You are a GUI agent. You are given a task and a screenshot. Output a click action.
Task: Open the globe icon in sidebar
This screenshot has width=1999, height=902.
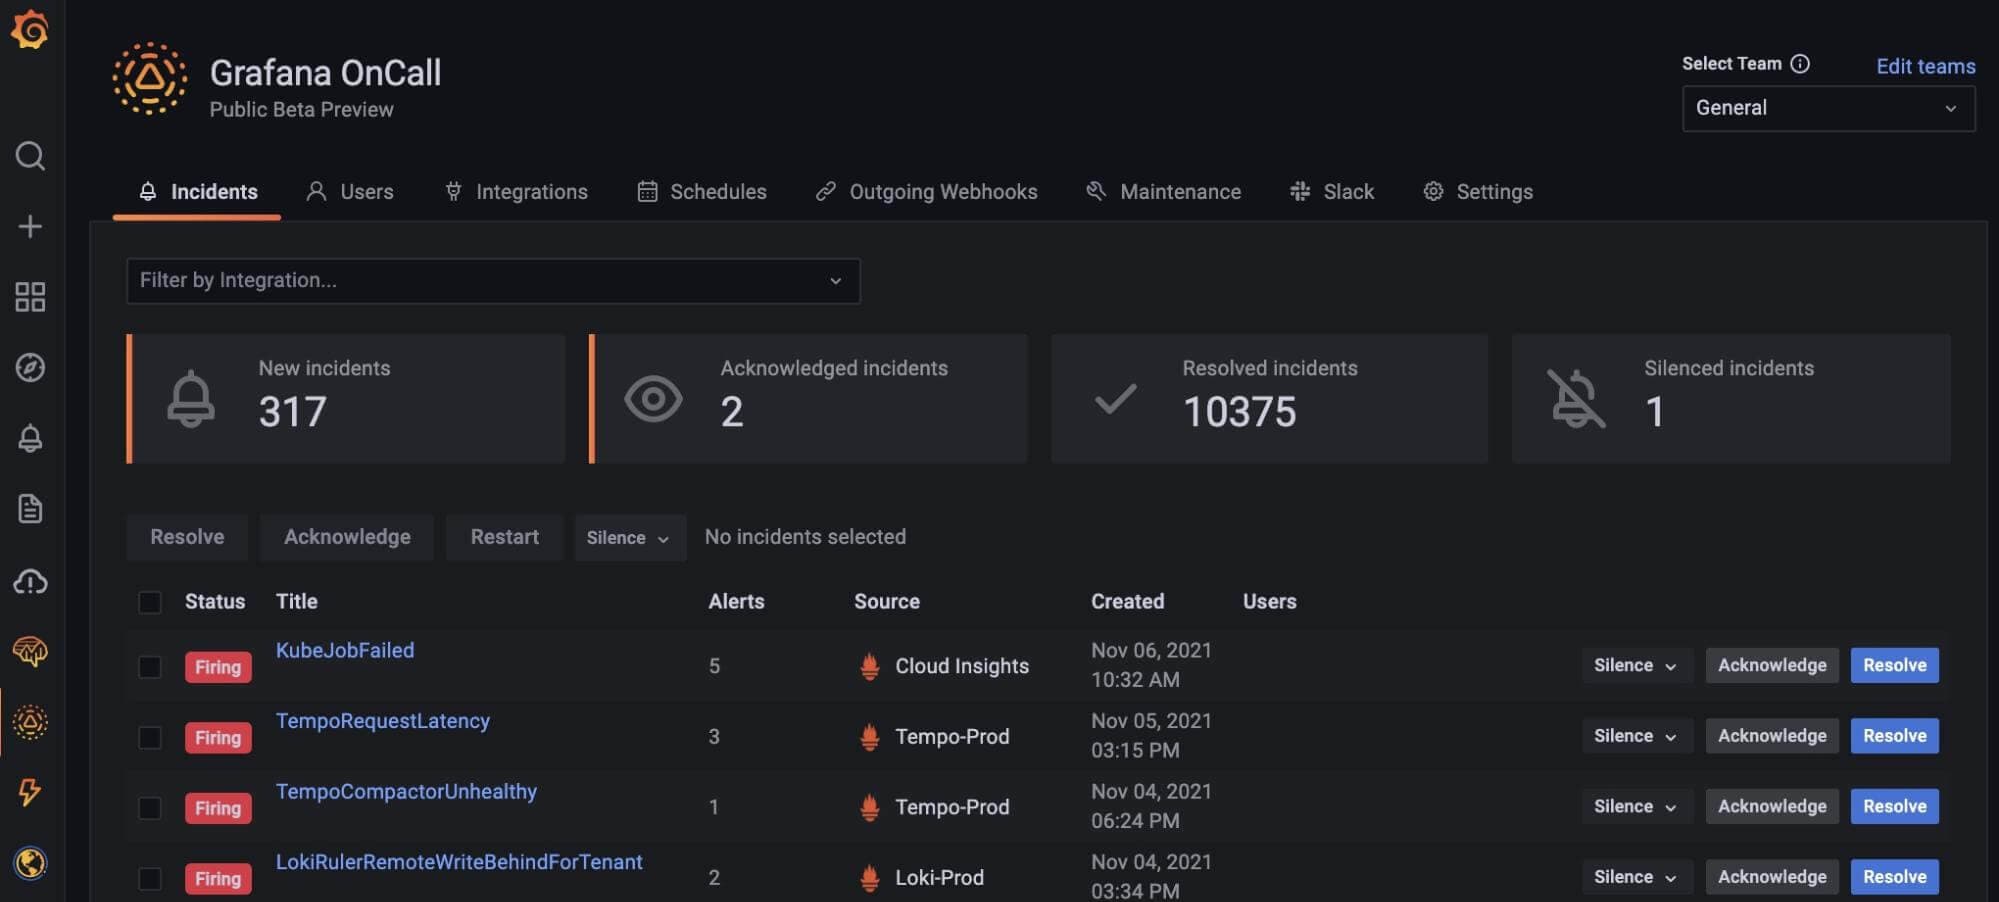pos(30,862)
